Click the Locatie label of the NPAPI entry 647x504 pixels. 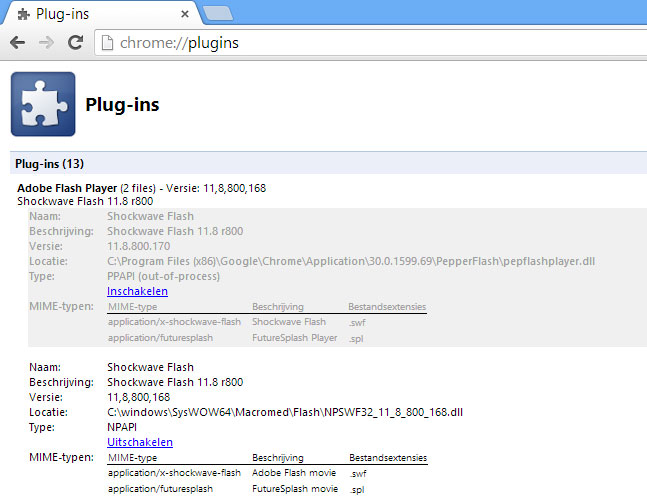[x=48, y=412]
